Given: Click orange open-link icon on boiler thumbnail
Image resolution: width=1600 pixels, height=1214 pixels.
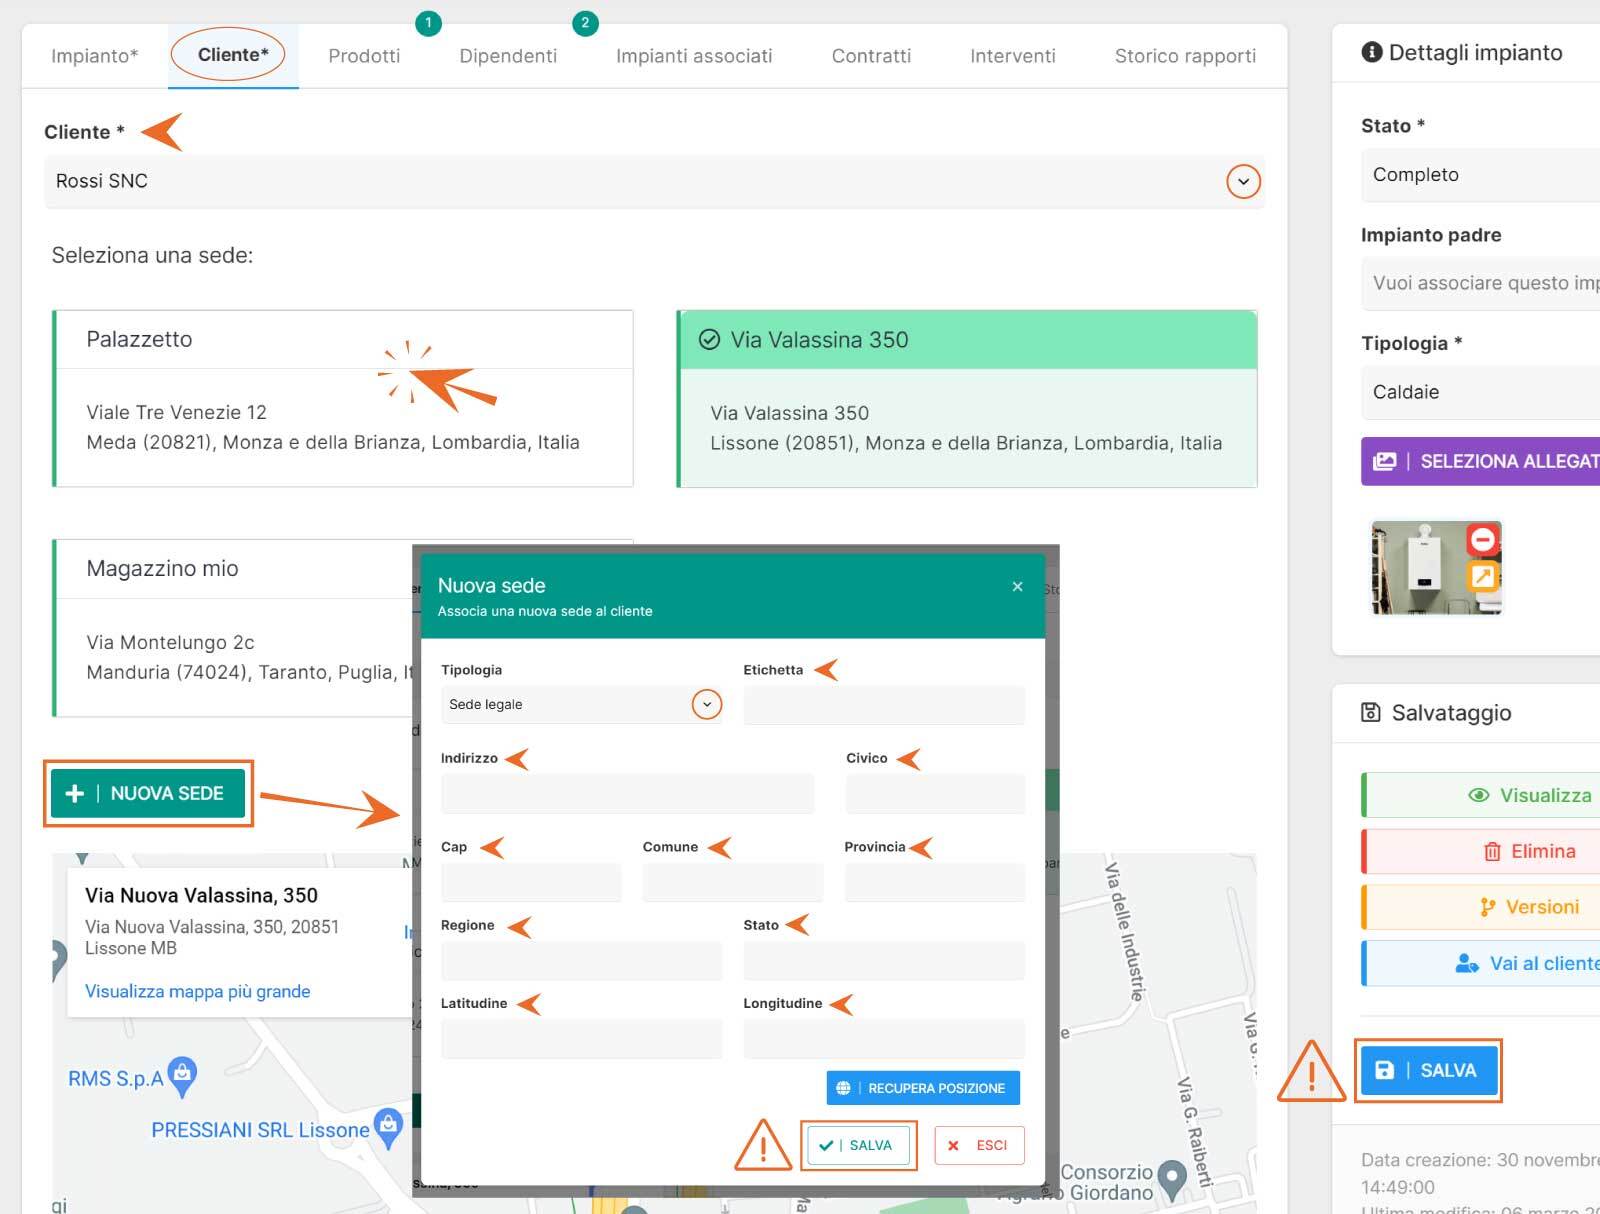Looking at the screenshot, I should pyautogui.click(x=1483, y=576).
